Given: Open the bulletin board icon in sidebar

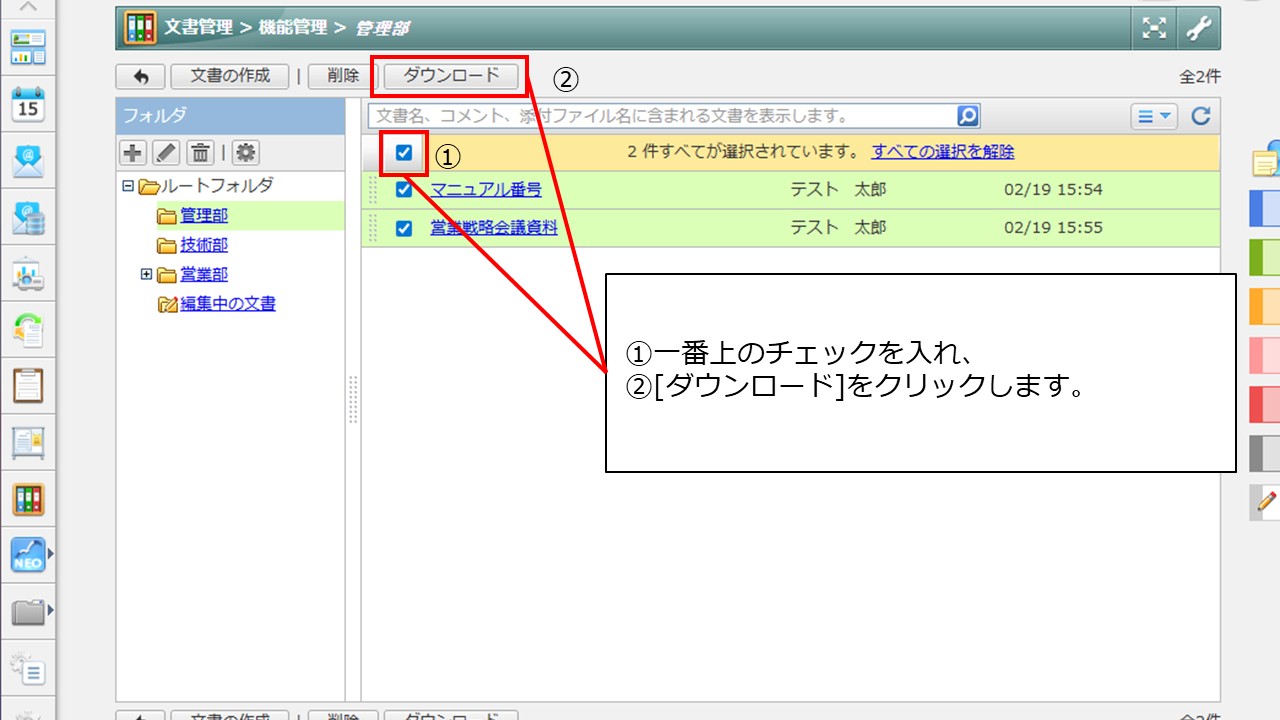Looking at the screenshot, I should (x=28, y=442).
